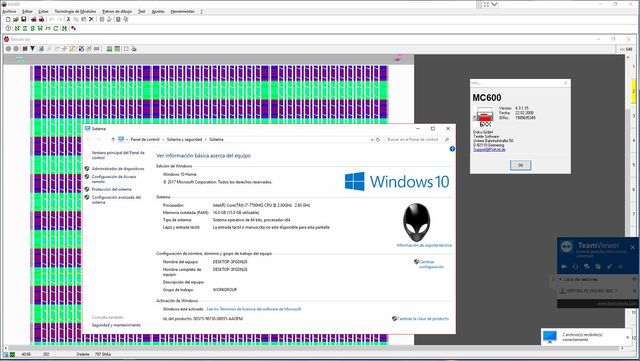Image resolution: width=640 pixels, height=361 pixels.
Task: Click 'Sistema y seguridad' breadcrumb
Action: [x=184, y=140]
